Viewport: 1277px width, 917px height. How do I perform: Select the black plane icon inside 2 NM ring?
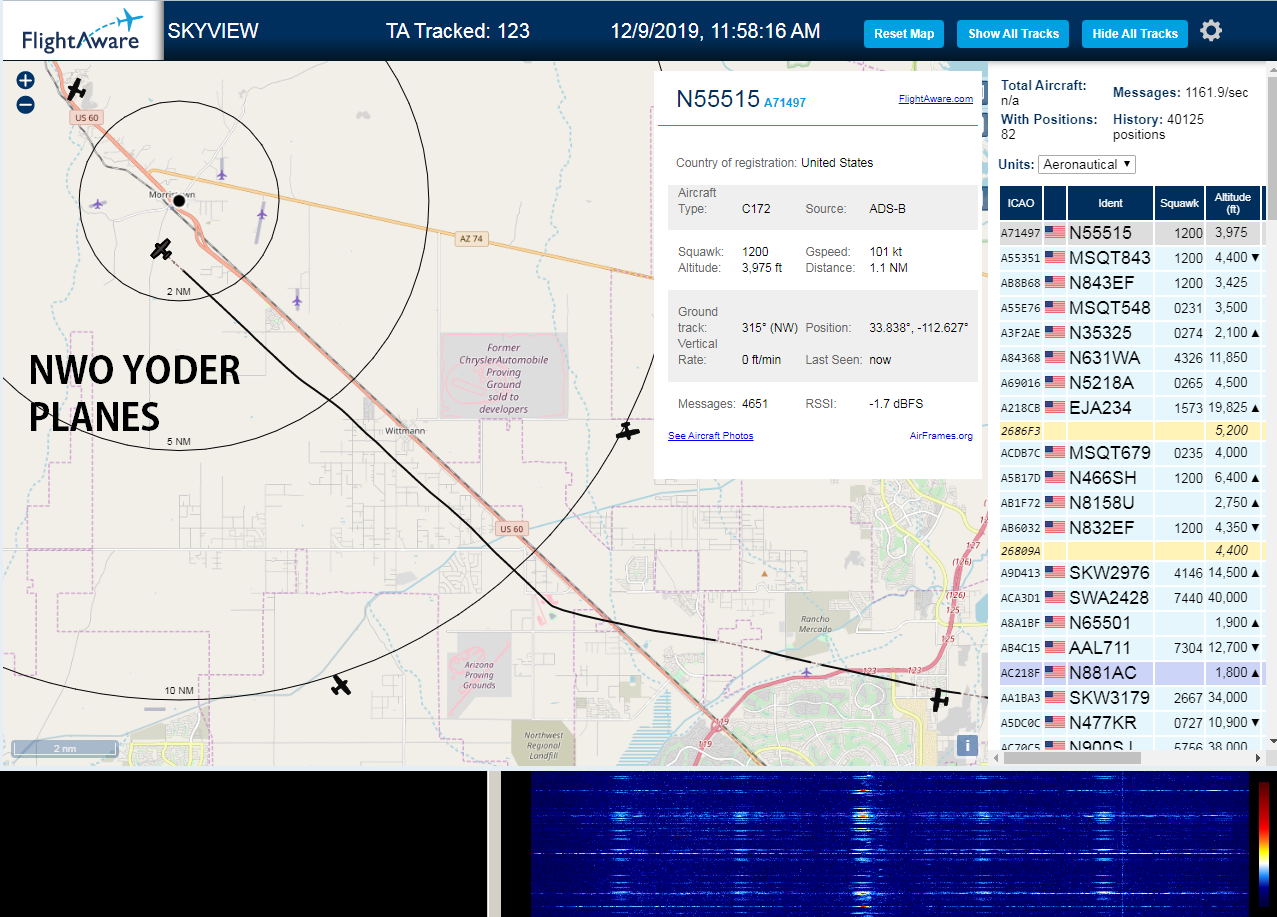coord(162,249)
